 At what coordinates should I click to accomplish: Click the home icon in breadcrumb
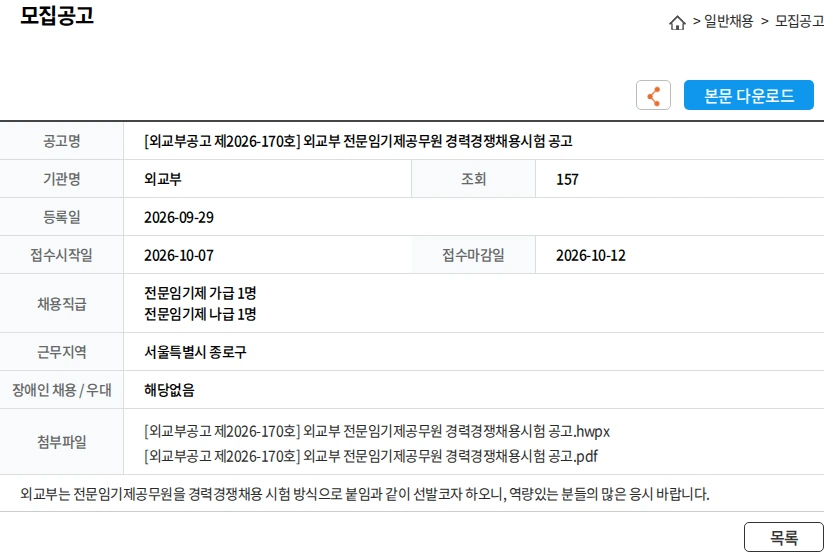coord(677,22)
